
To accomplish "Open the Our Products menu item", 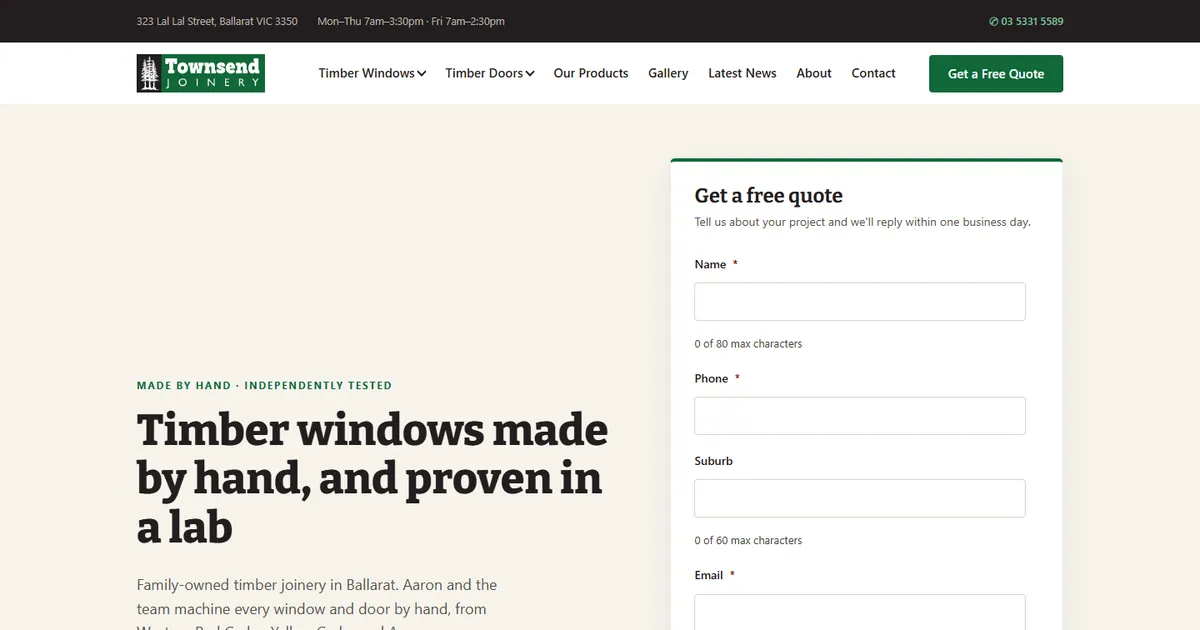I will (x=591, y=73).
